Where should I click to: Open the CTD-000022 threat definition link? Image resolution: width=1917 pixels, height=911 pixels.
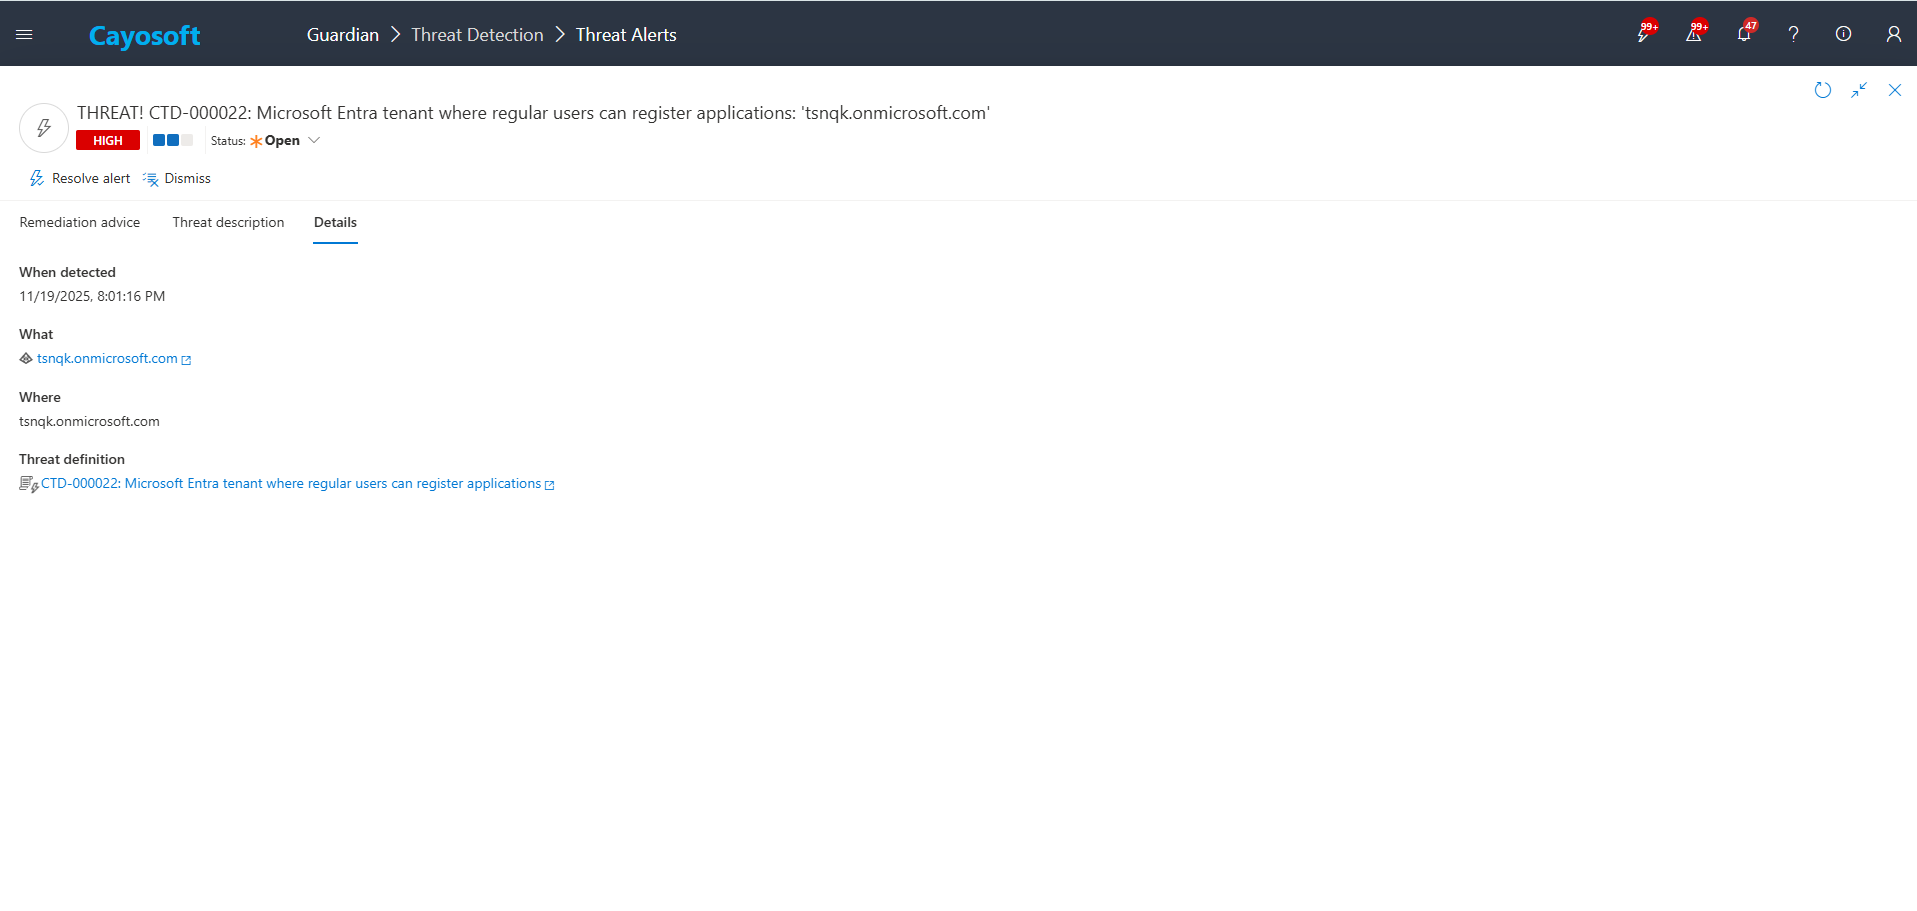pyautogui.click(x=290, y=484)
